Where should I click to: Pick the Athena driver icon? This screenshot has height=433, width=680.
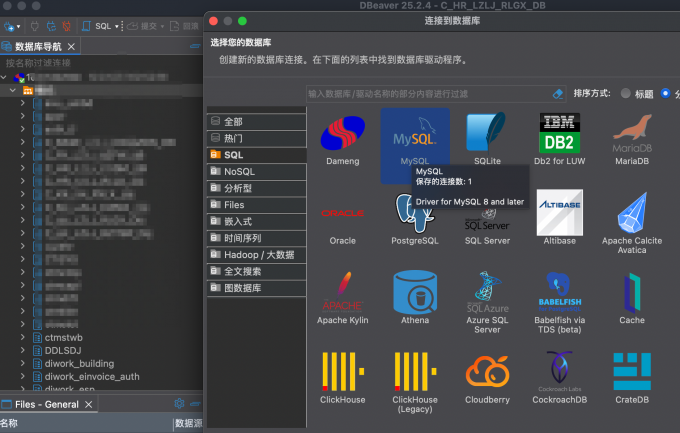tap(415, 299)
